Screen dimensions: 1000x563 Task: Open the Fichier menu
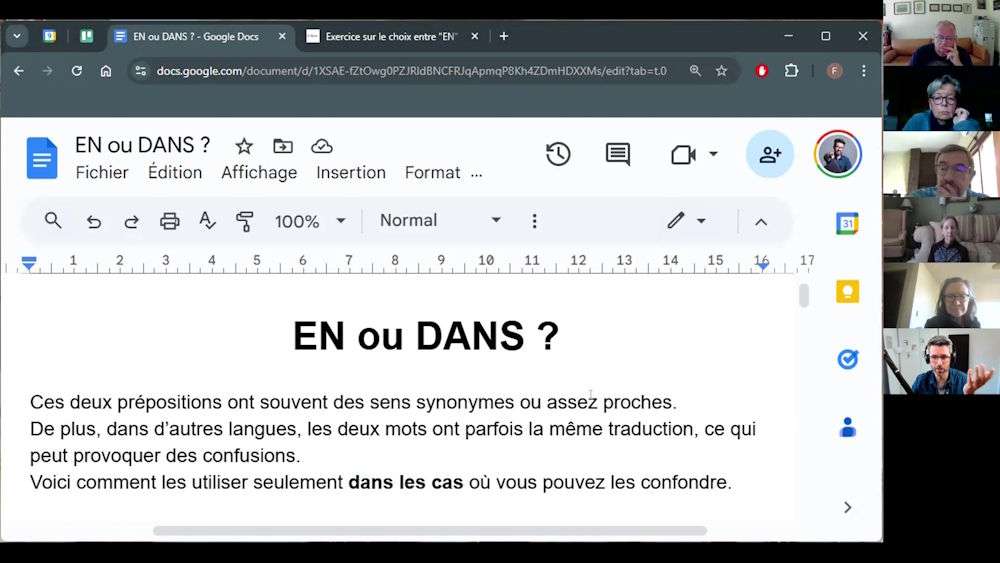pos(102,173)
